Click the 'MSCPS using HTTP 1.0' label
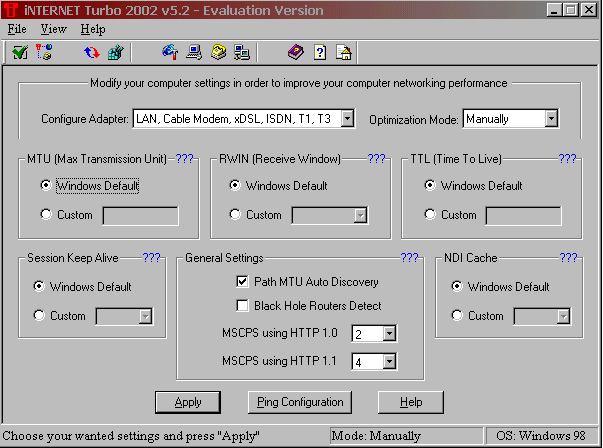Viewport: 603px width, 448px height. click(x=280, y=333)
